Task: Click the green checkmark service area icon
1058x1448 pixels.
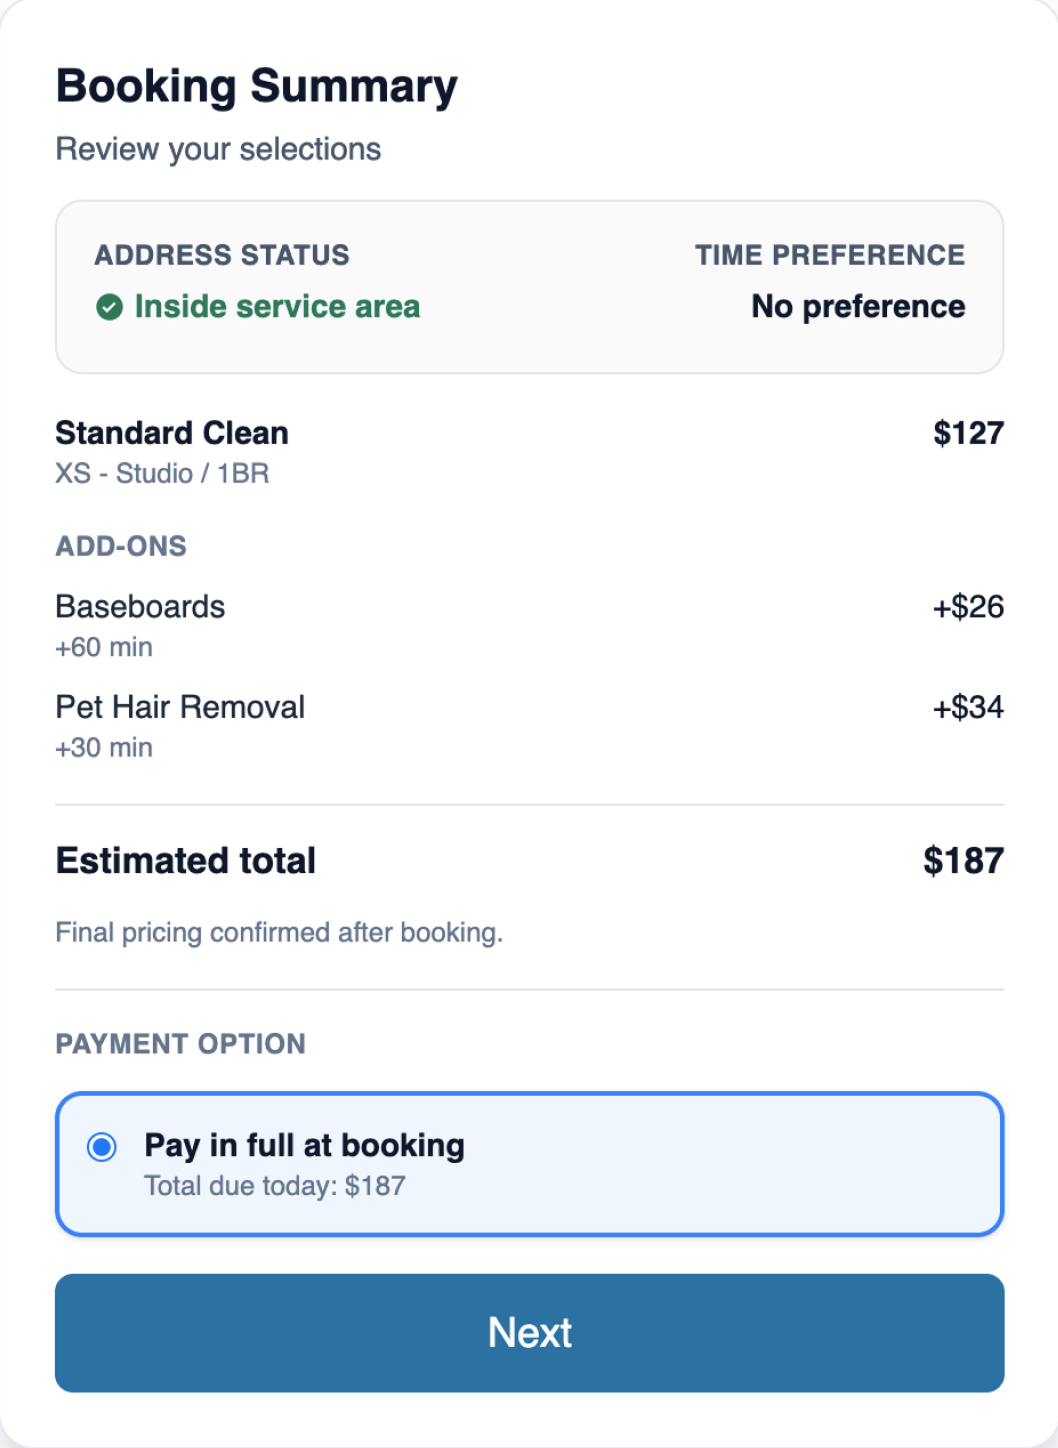Action: coord(109,307)
